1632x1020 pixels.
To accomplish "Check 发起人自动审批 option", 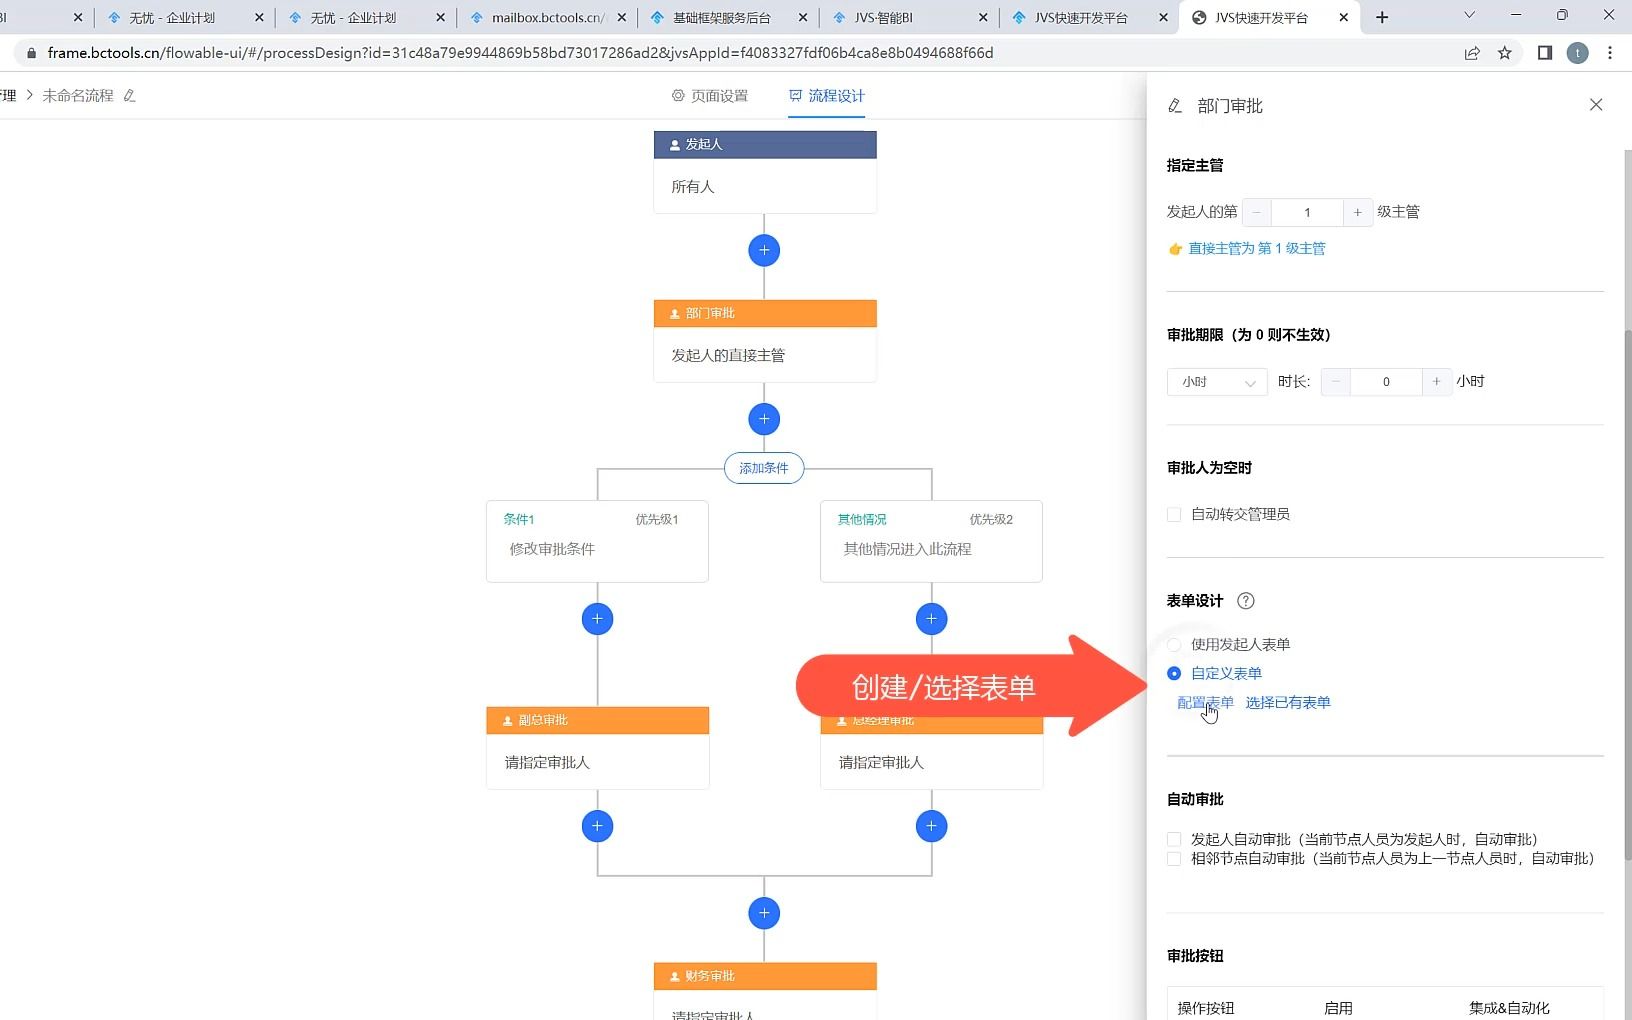I will point(1174,840).
